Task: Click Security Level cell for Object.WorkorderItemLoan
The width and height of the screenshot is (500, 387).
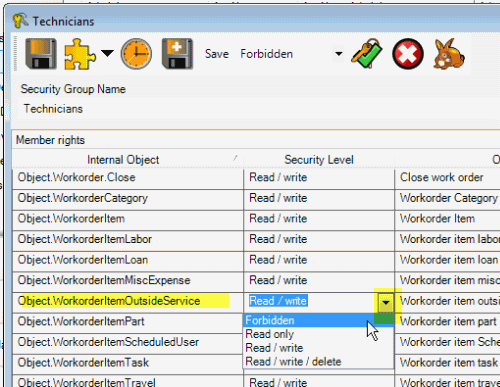Action: pyautogui.click(x=319, y=260)
